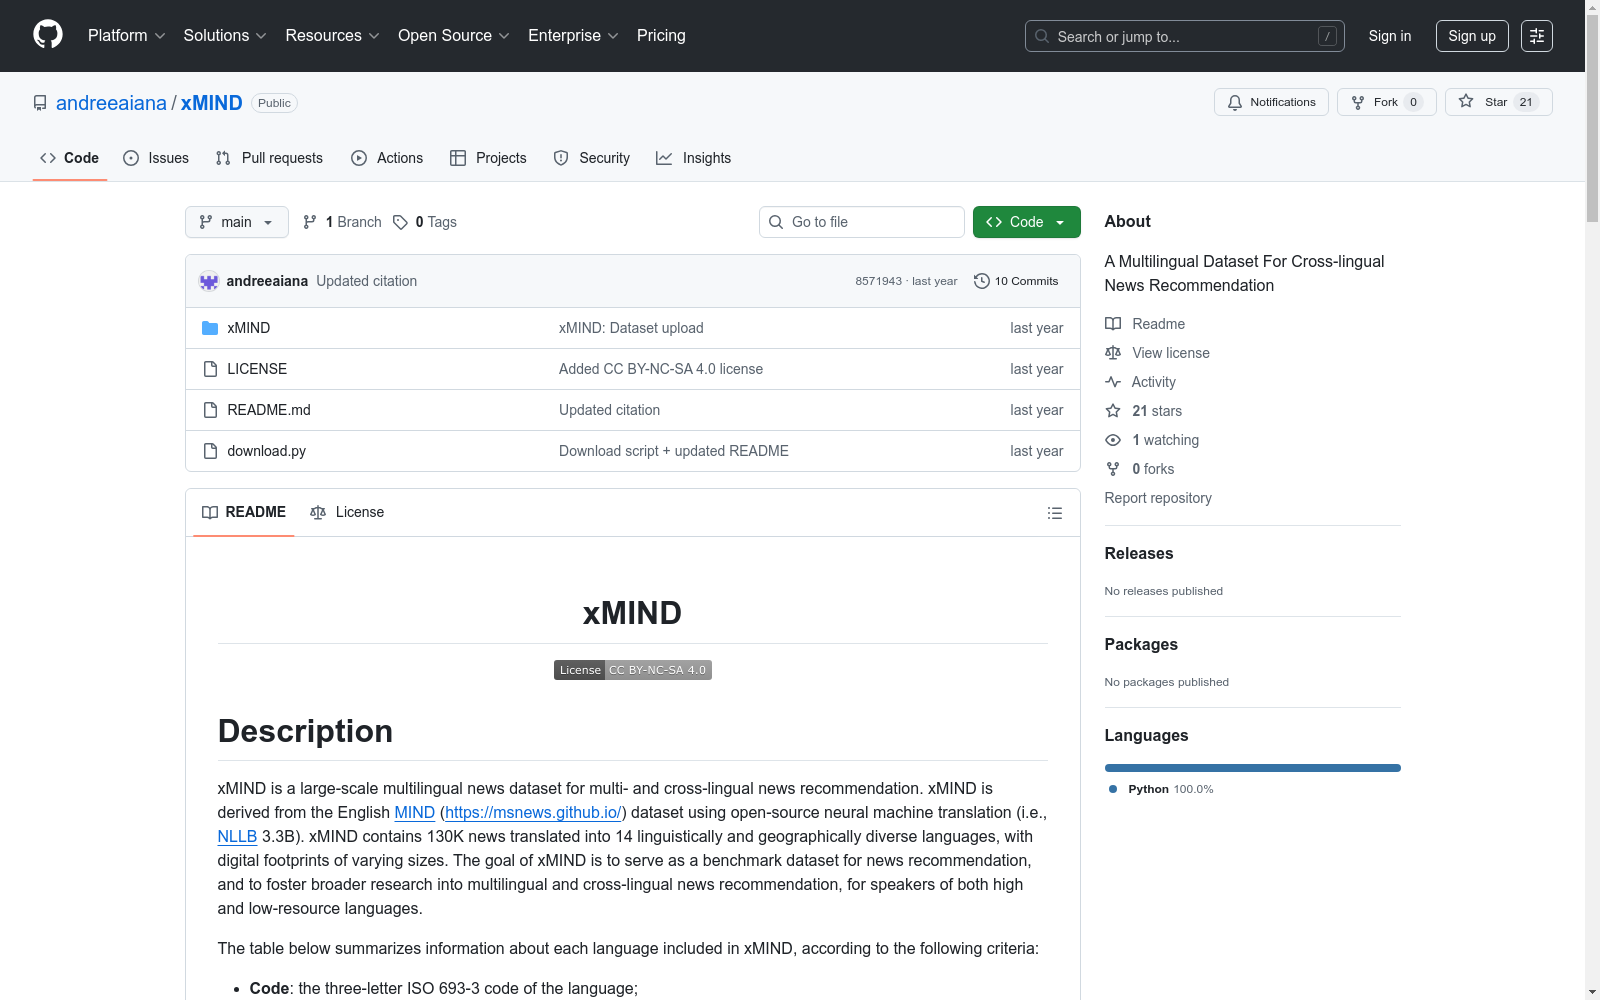Follow the NLLB link
The height and width of the screenshot is (1000, 1600).
click(238, 837)
